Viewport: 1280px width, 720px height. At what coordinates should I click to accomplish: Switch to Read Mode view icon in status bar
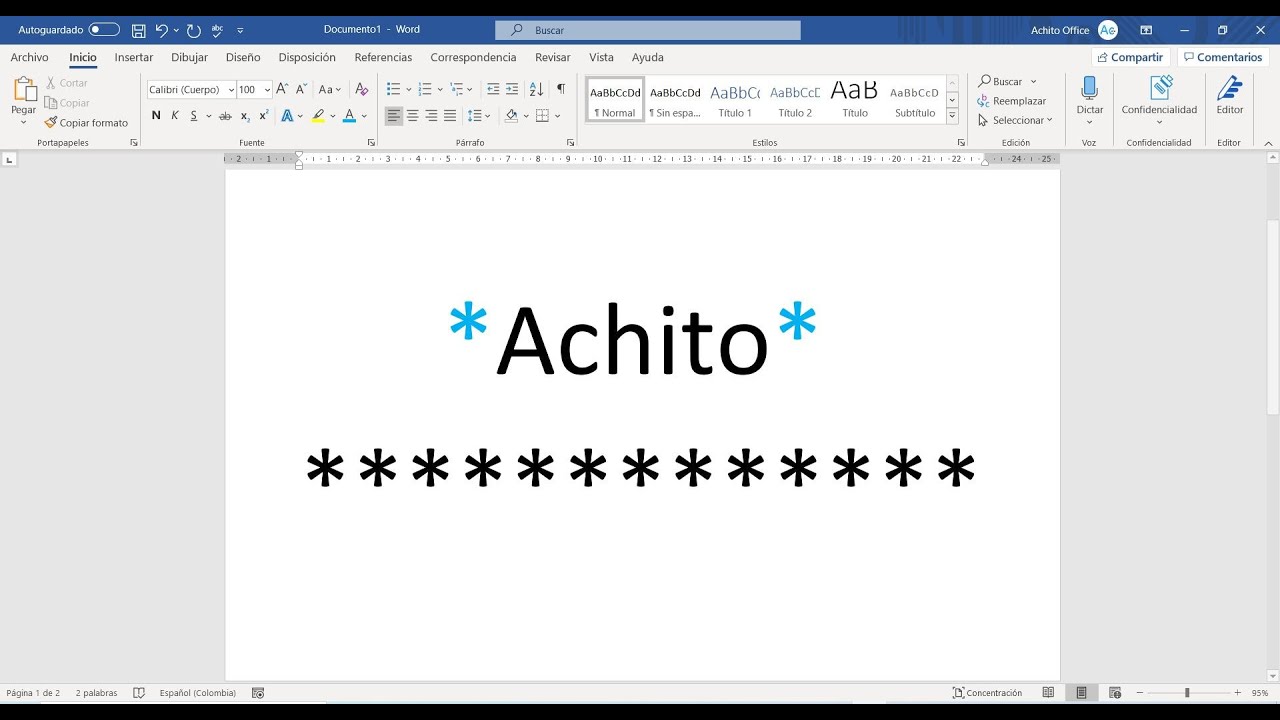click(x=1048, y=693)
